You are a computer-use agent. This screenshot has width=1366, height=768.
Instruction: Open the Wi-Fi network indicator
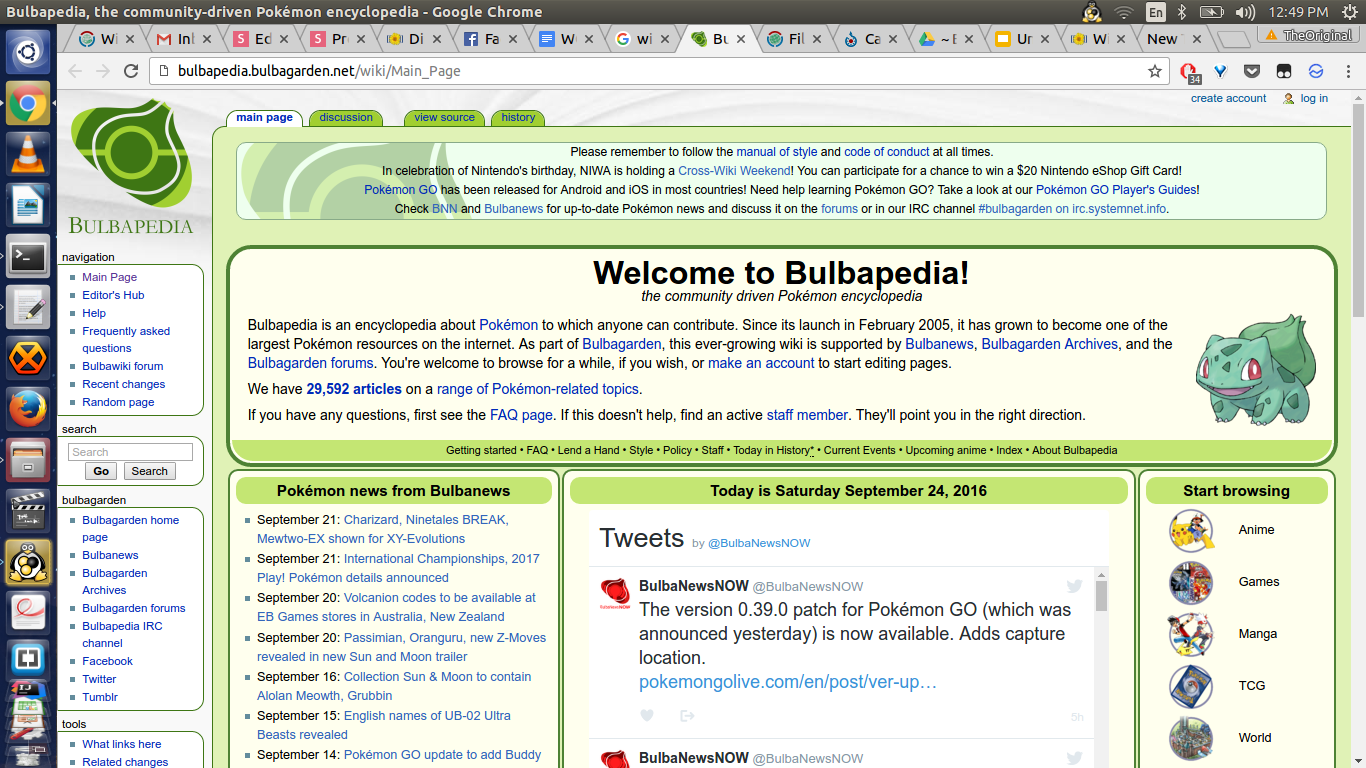(1123, 12)
